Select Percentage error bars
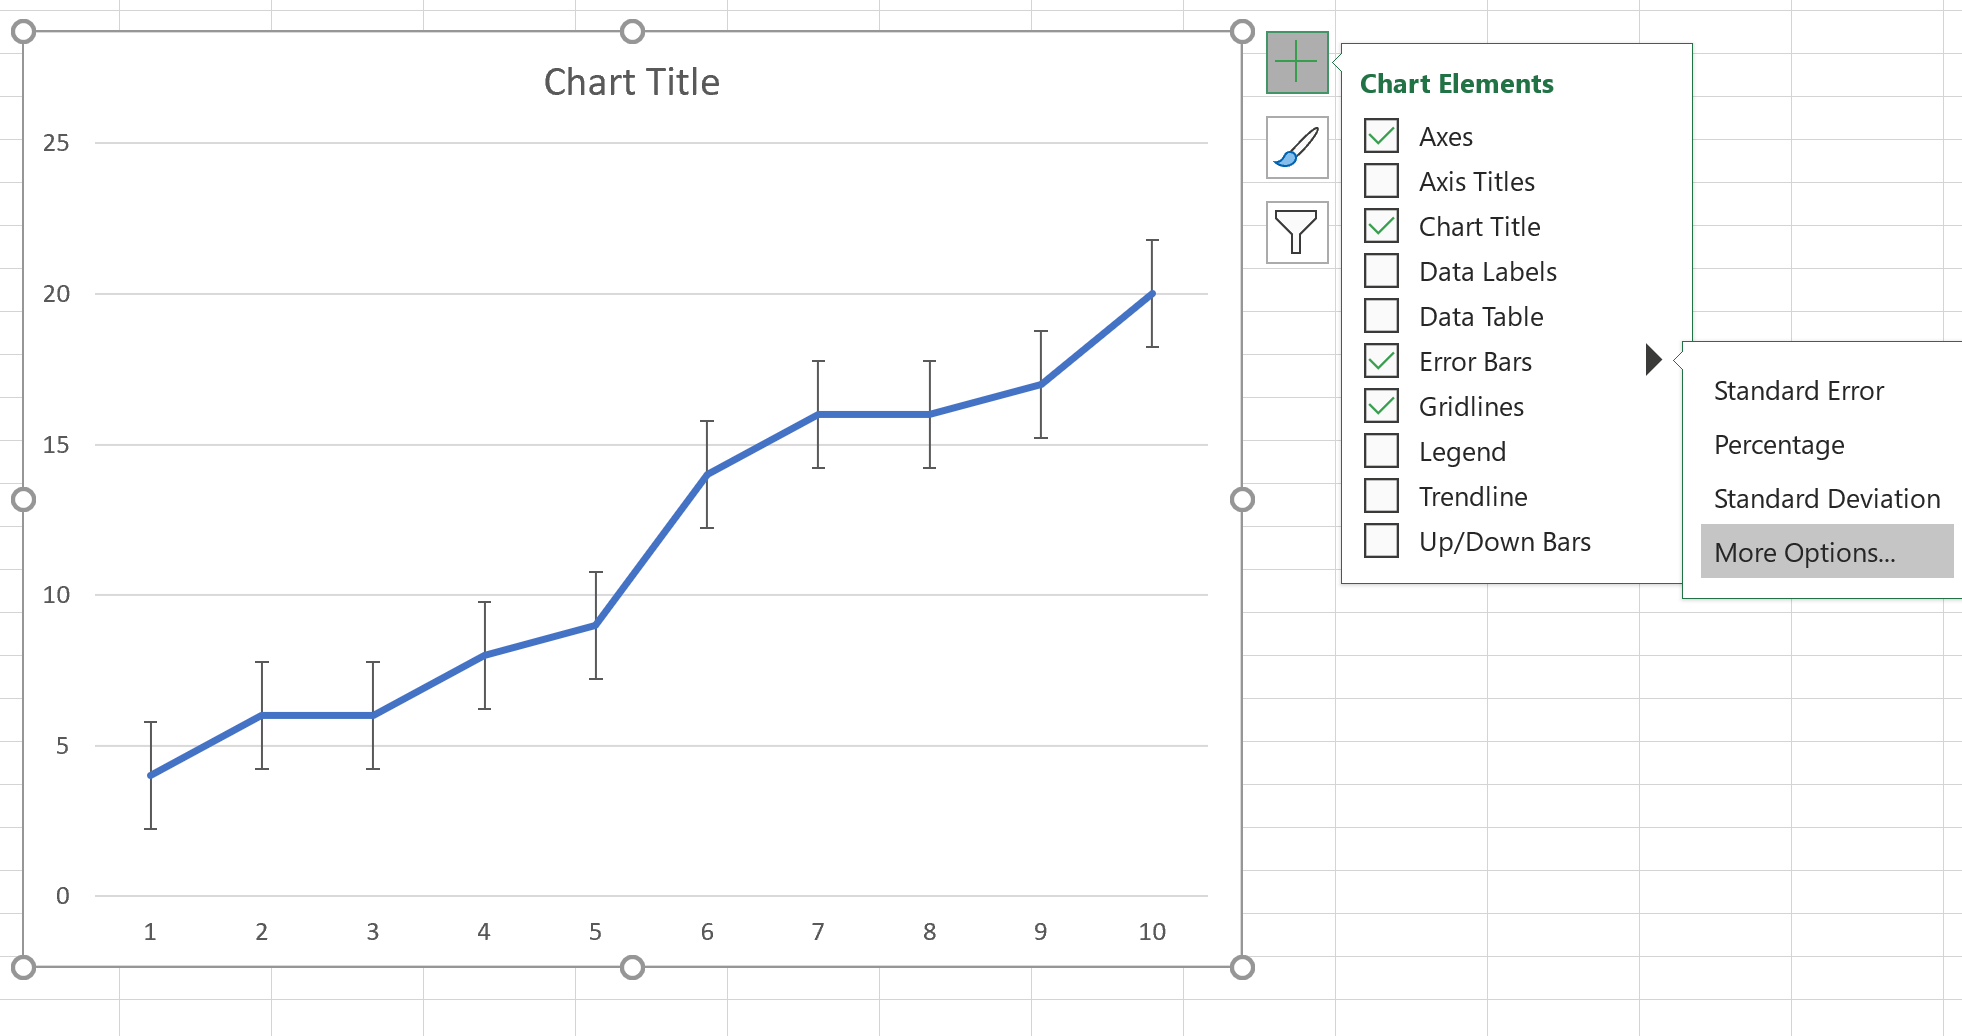Screen dimensions: 1962x1036 (1779, 444)
